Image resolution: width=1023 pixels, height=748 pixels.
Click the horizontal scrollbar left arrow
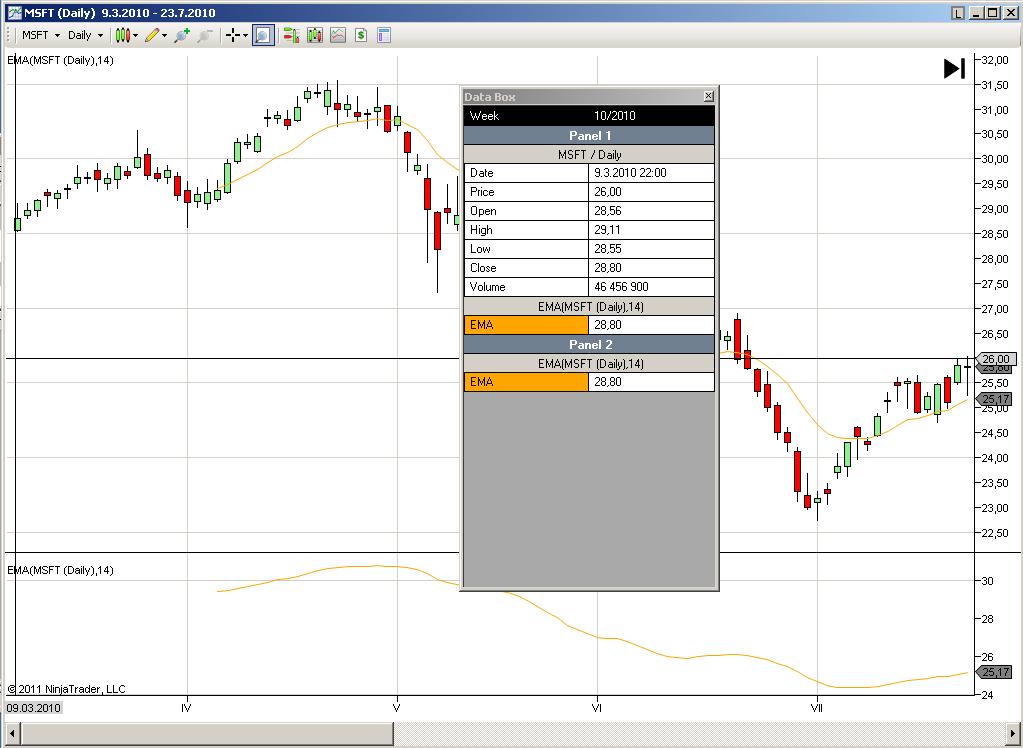coord(11,734)
